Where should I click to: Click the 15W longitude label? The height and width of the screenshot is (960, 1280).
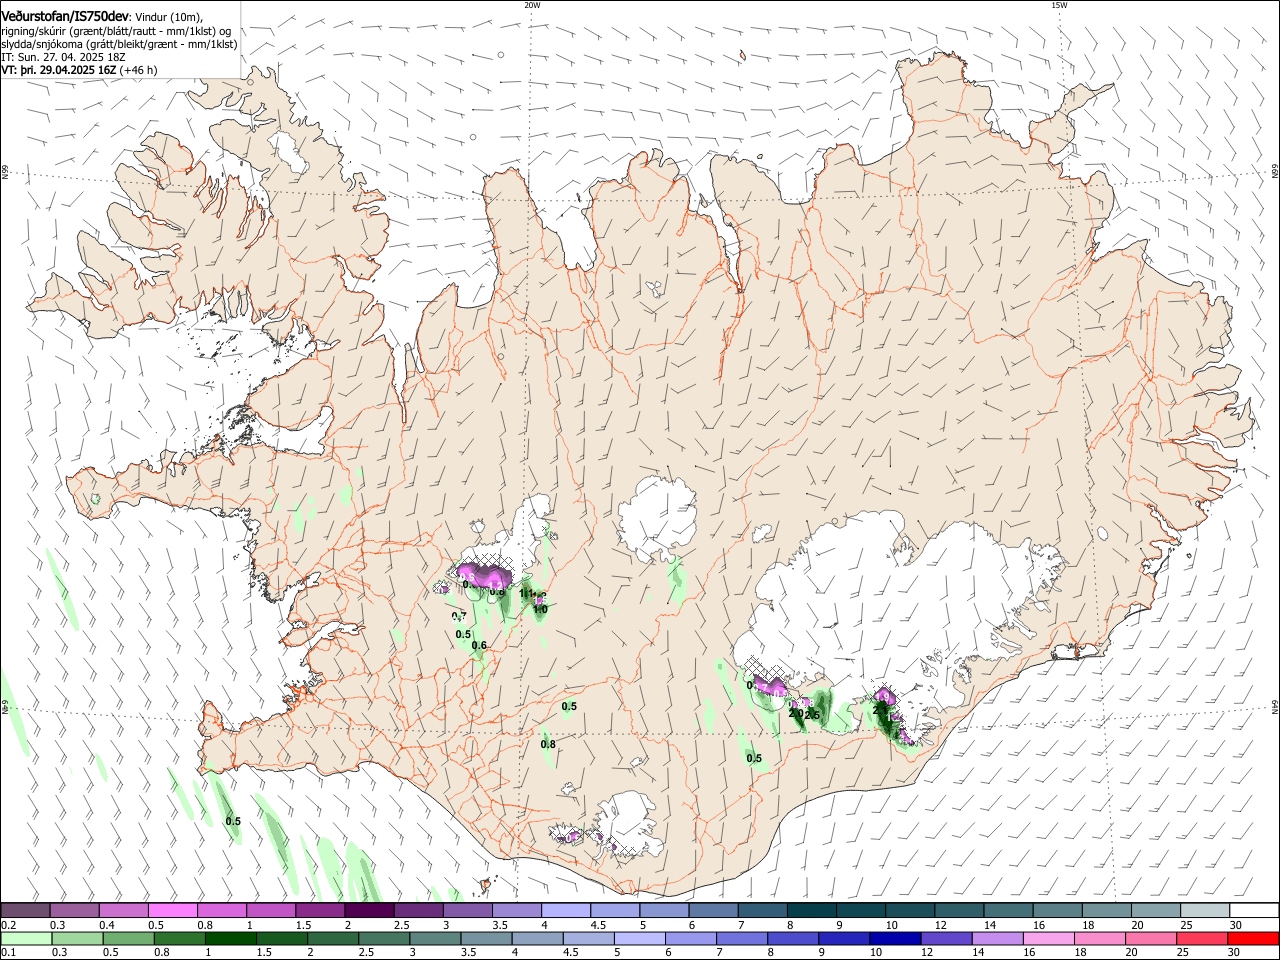coord(1059,5)
